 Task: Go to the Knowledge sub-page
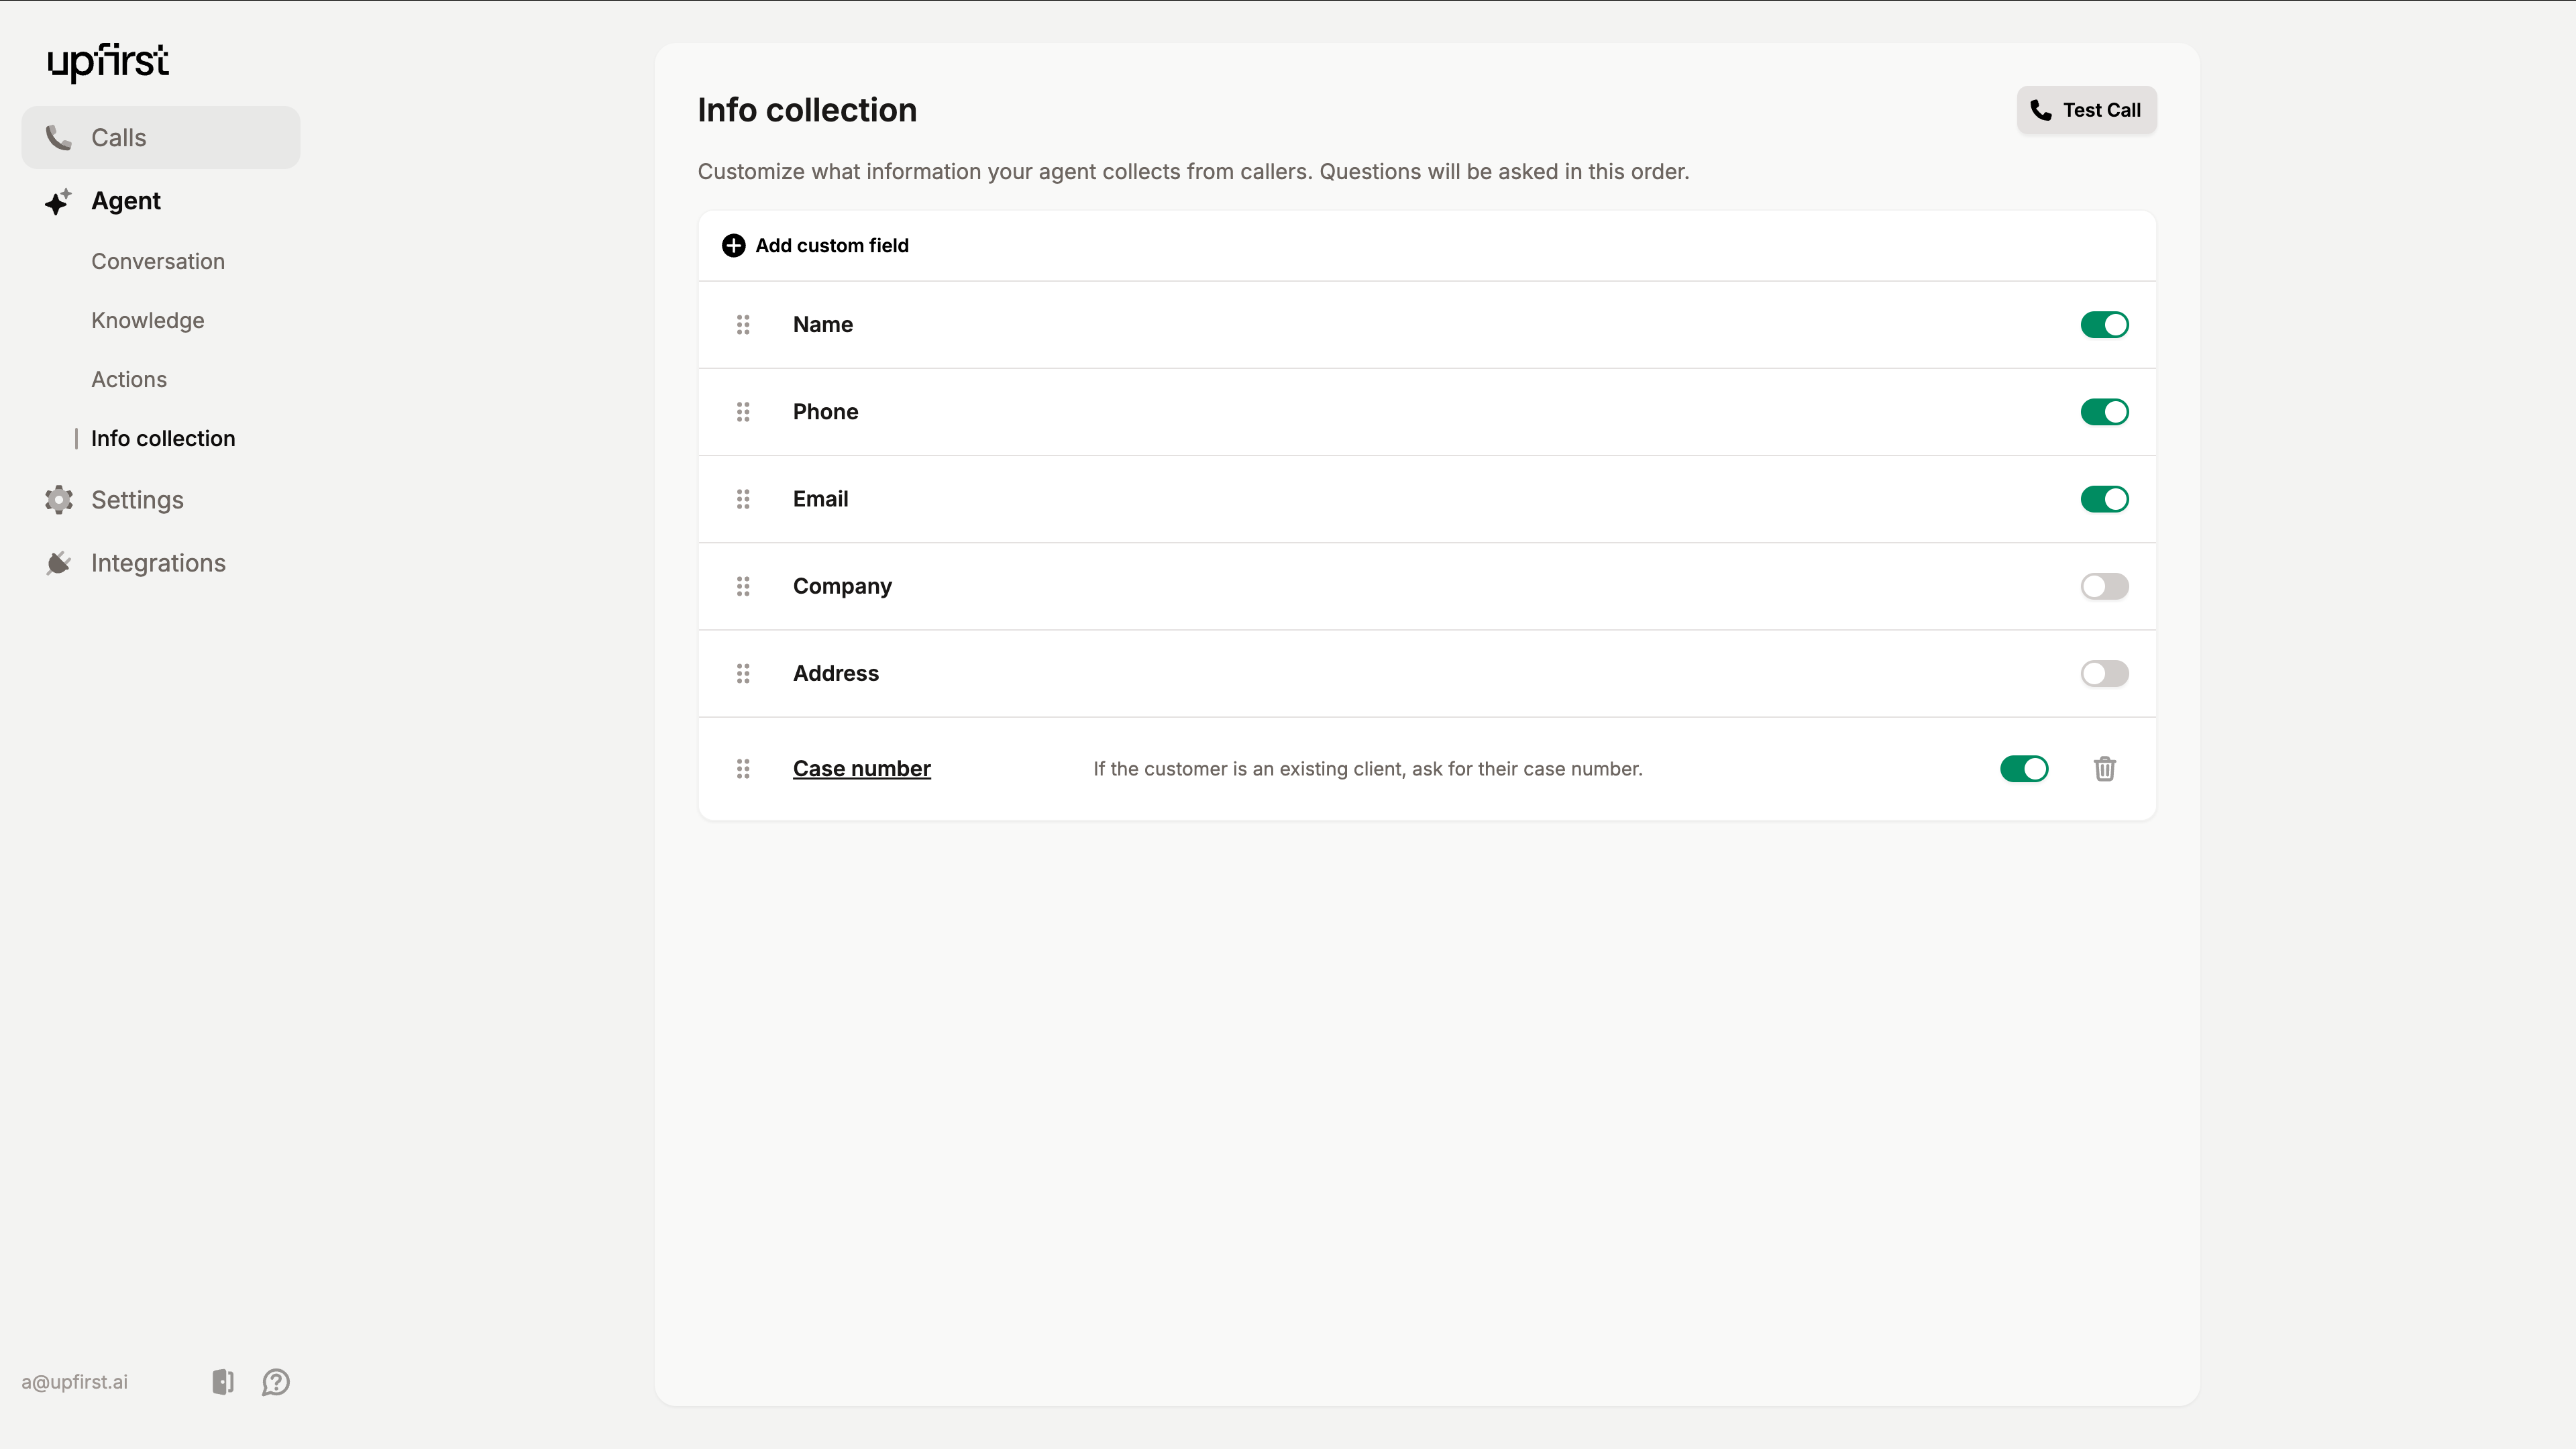(147, 320)
